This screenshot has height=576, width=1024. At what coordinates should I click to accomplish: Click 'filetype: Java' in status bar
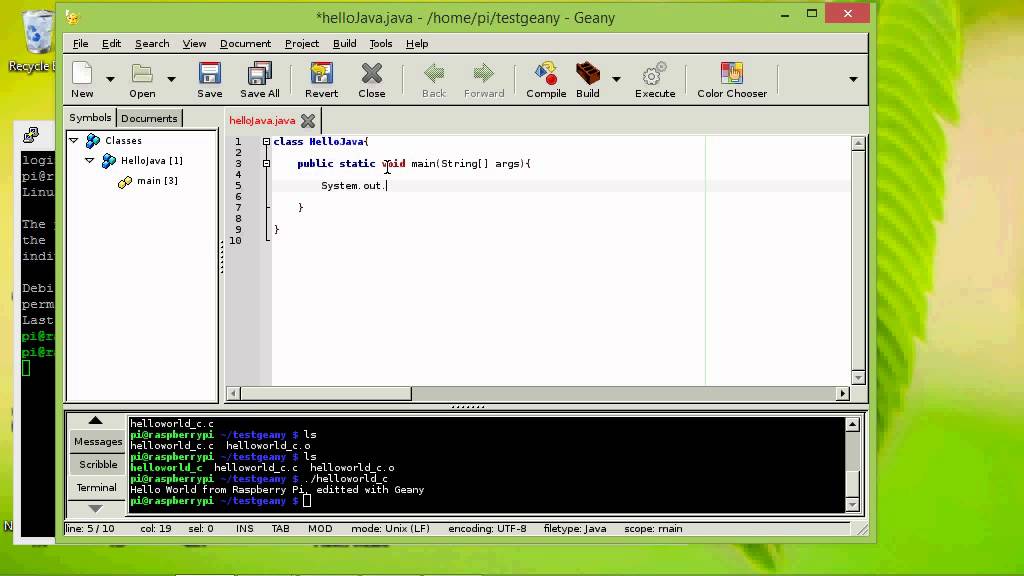(575, 529)
